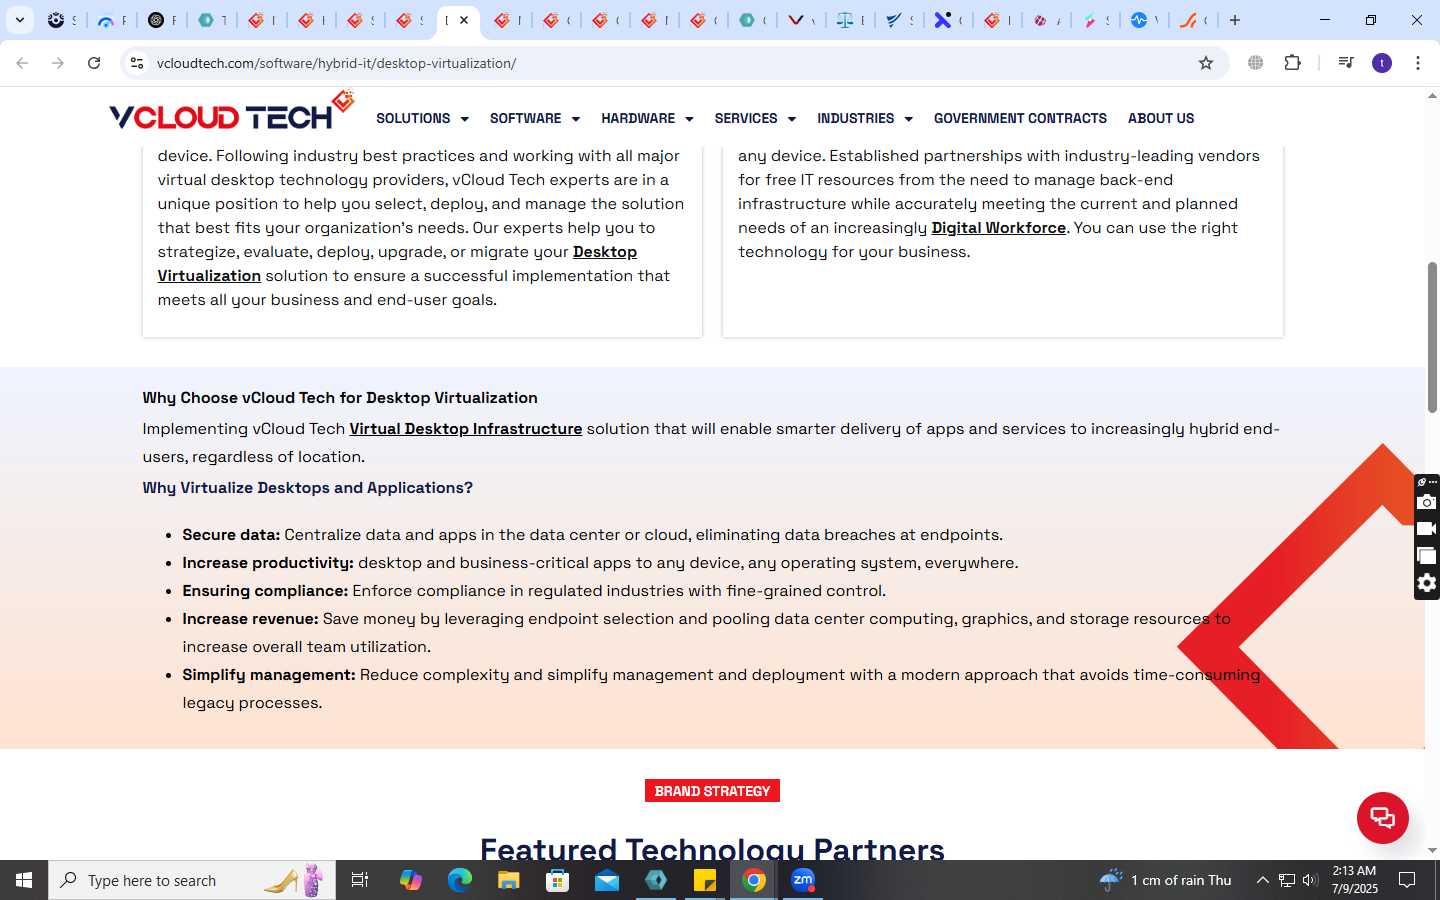Screen dimensions: 1440x900
Task: Open the volume control tray icon
Action: (1310, 880)
